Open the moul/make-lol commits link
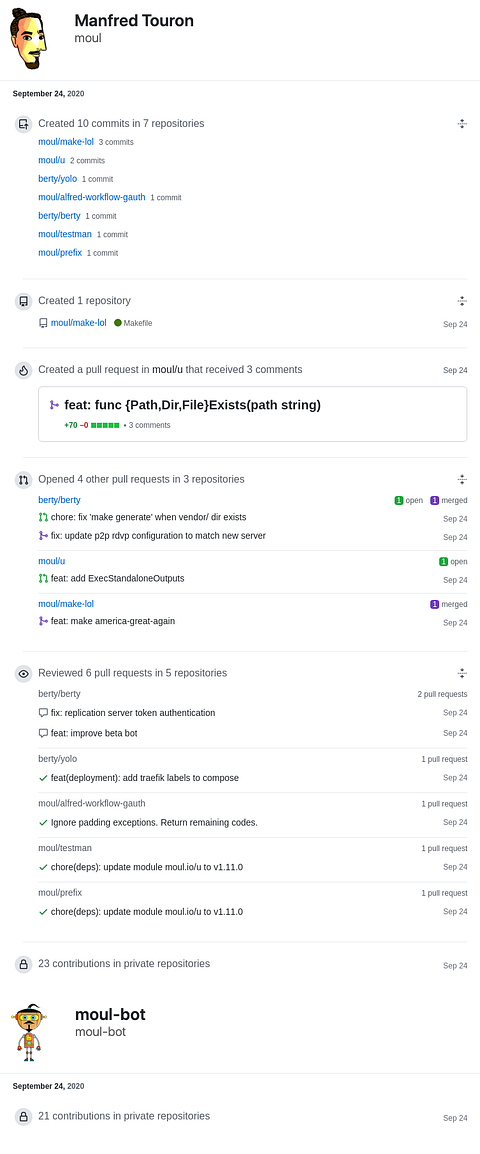This screenshot has height=1154, width=480. click(x=66, y=142)
